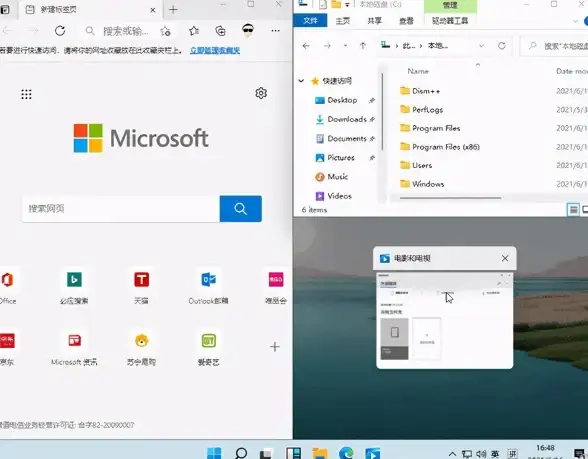Viewport: 588px width, 459px height.
Task: Select the Program Files (x86) folder
Action: pyautogui.click(x=446, y=147)
